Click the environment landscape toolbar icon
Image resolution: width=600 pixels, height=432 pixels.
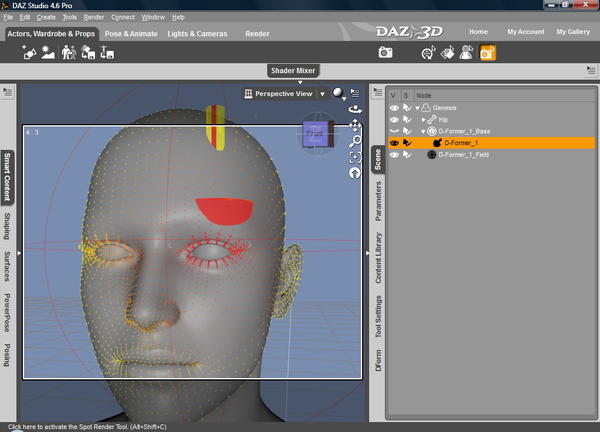click(48, 53)
